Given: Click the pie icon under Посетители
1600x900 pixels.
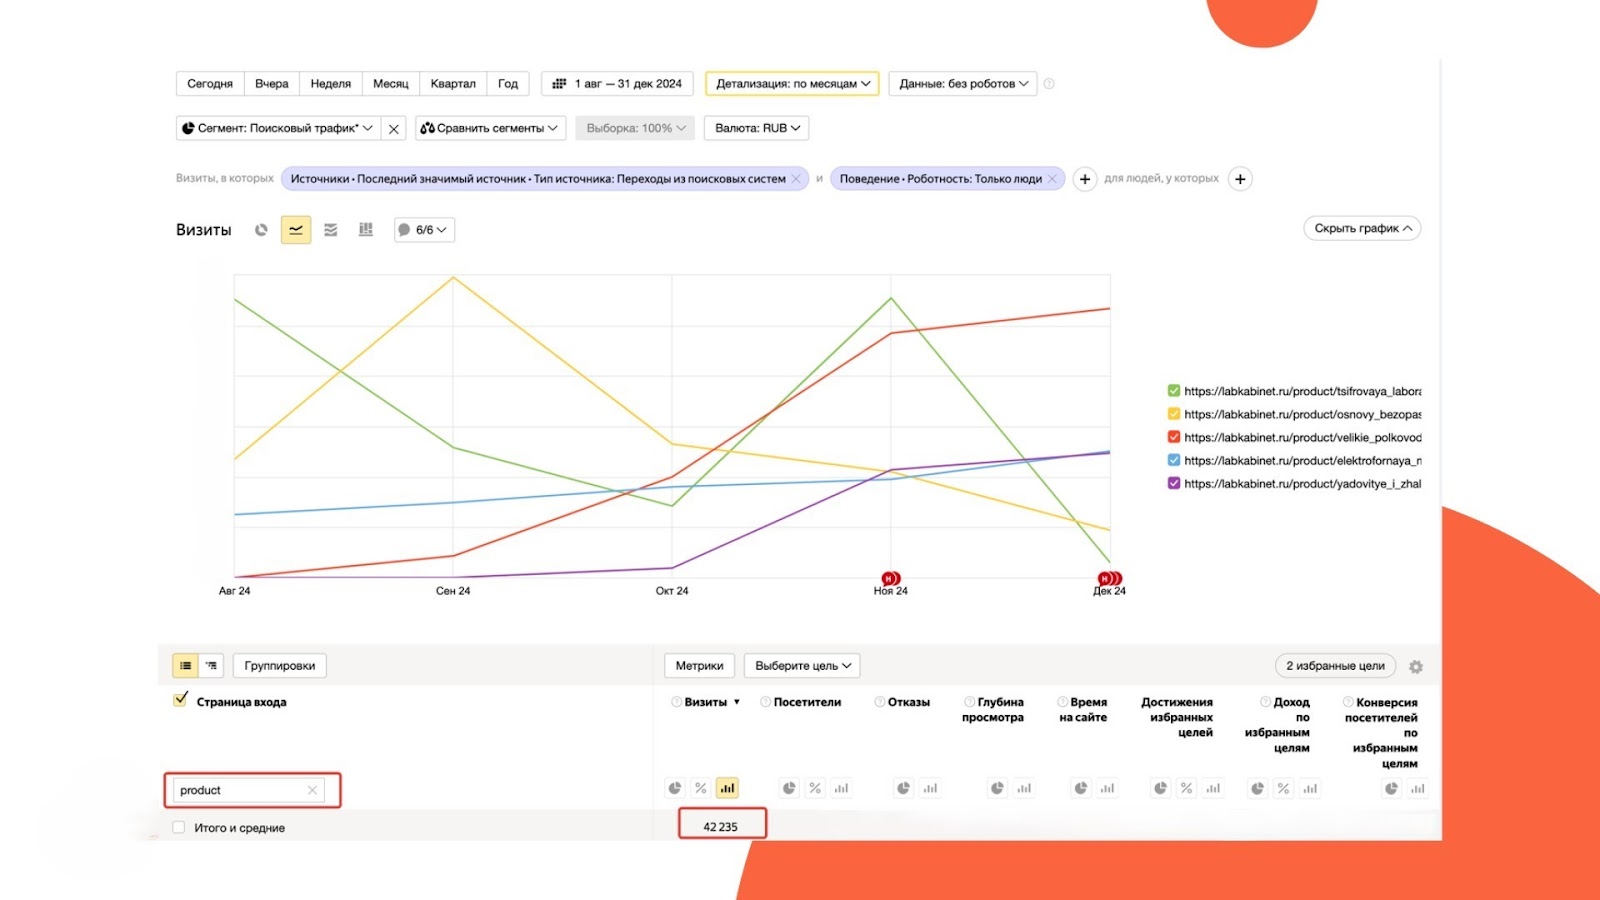Looking at the screenshot, I should [x=789, y=788].
